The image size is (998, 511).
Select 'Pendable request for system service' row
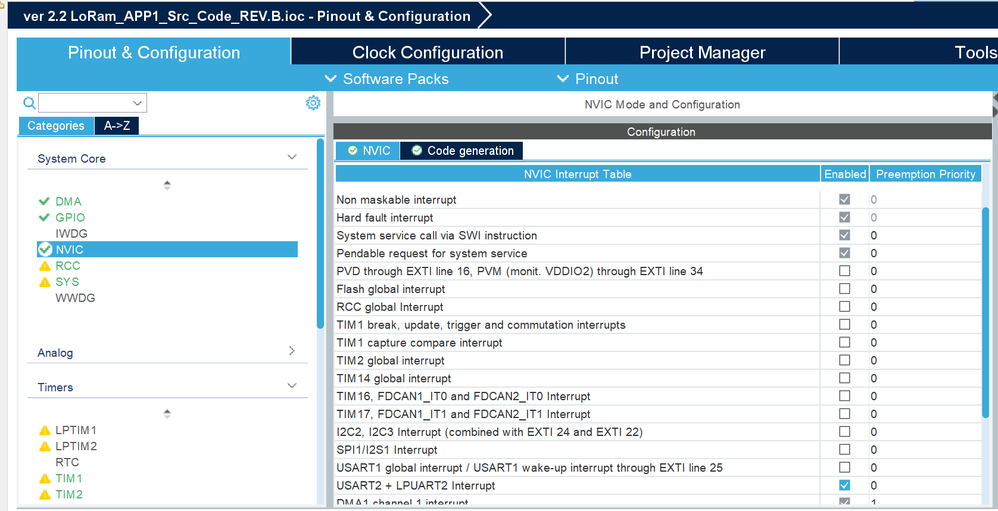tap(577, 253)
